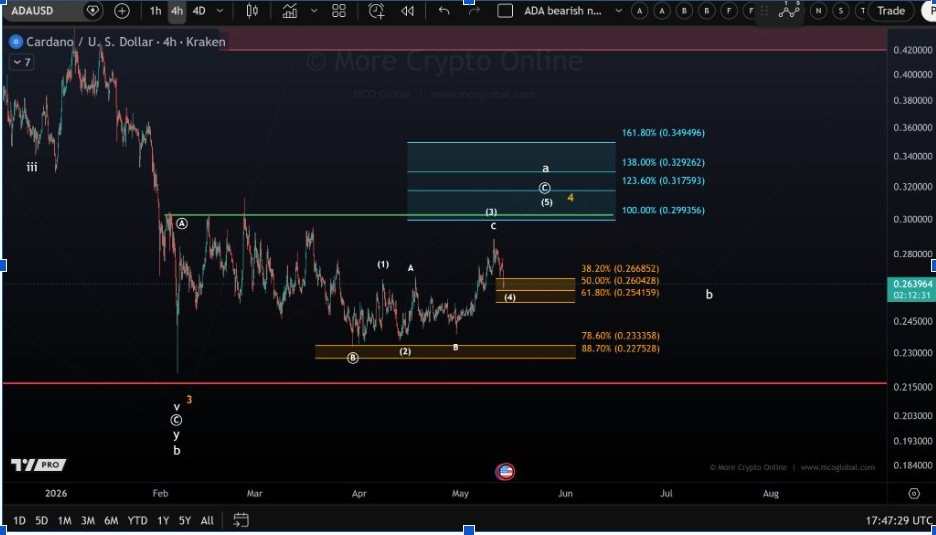Switch to the 4D timeframe

point(199,11)
